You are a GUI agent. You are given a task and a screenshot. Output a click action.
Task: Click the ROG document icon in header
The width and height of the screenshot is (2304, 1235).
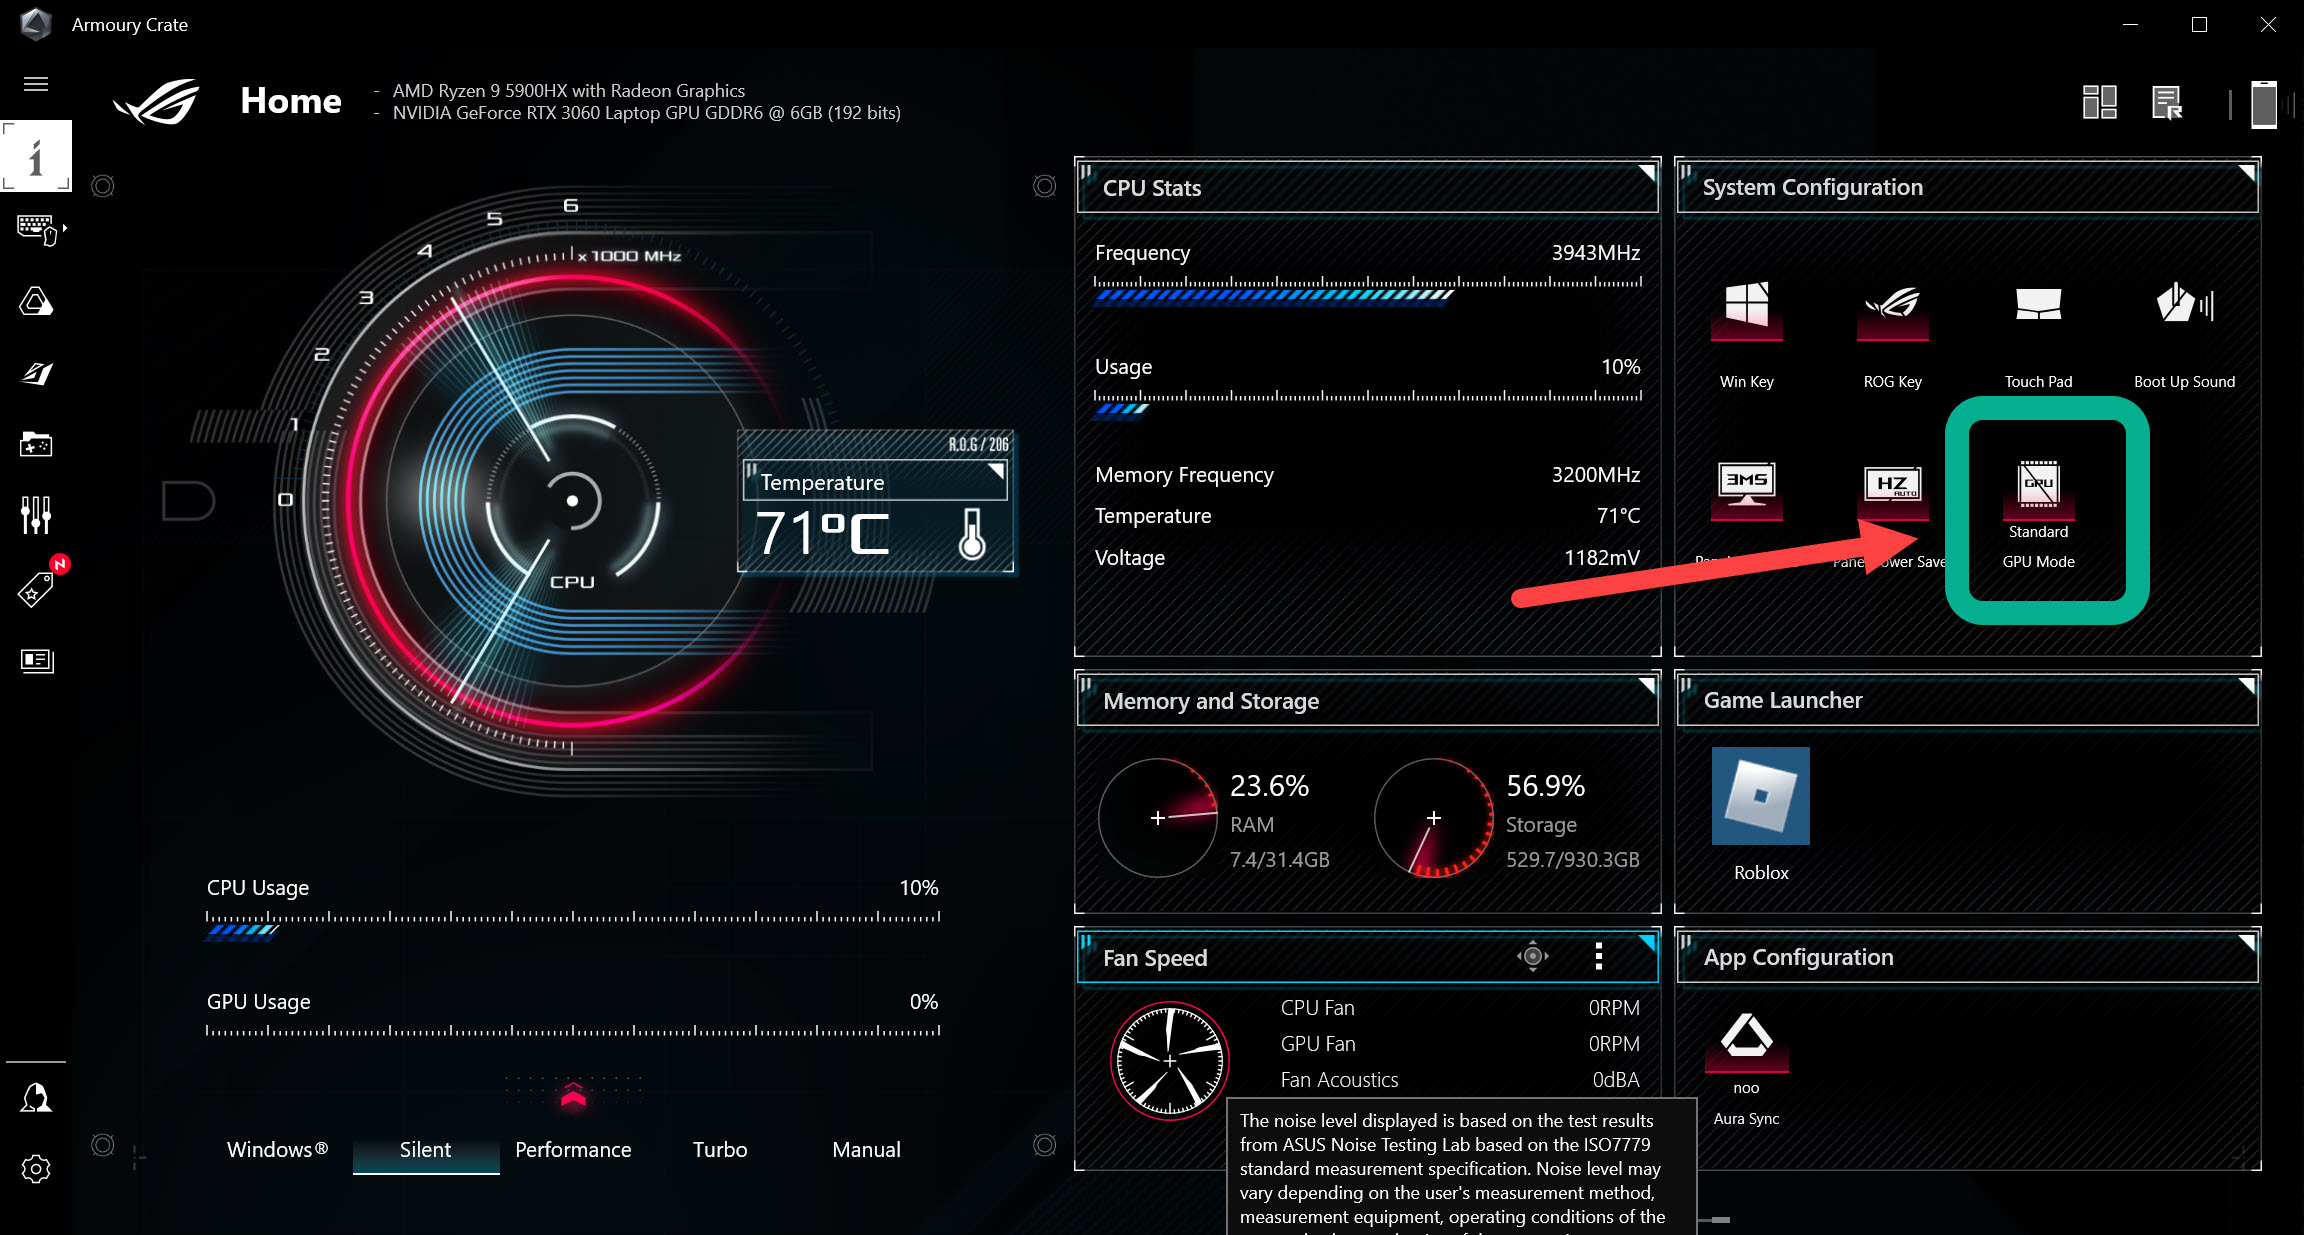point(2167,102)
